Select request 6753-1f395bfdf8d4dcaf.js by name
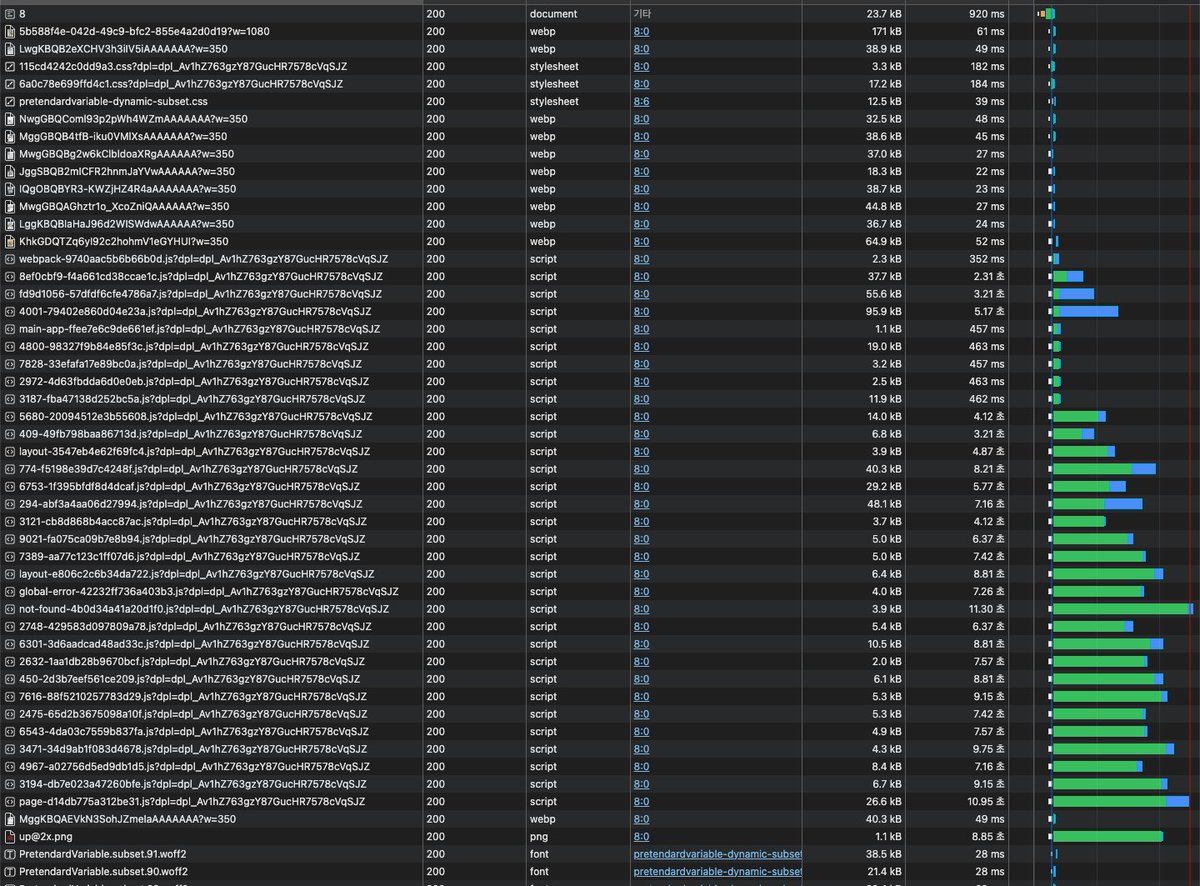The height and width of the screenshot is (886, 1200). [x=195, y=486]
